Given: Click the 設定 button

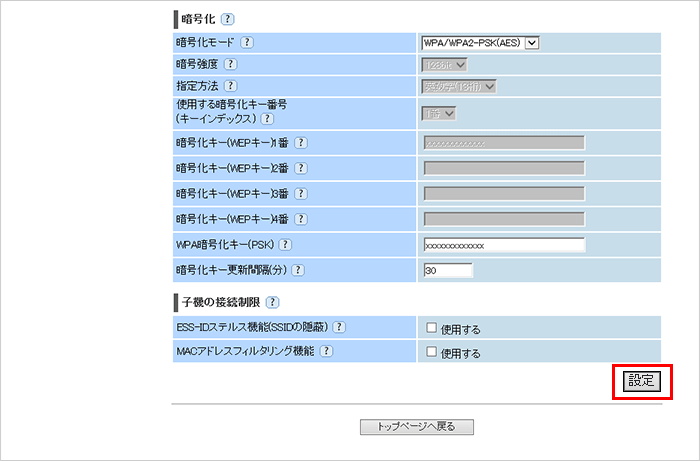Looking at the screenshot, I should pyautogui.click(x=641, y=381).
